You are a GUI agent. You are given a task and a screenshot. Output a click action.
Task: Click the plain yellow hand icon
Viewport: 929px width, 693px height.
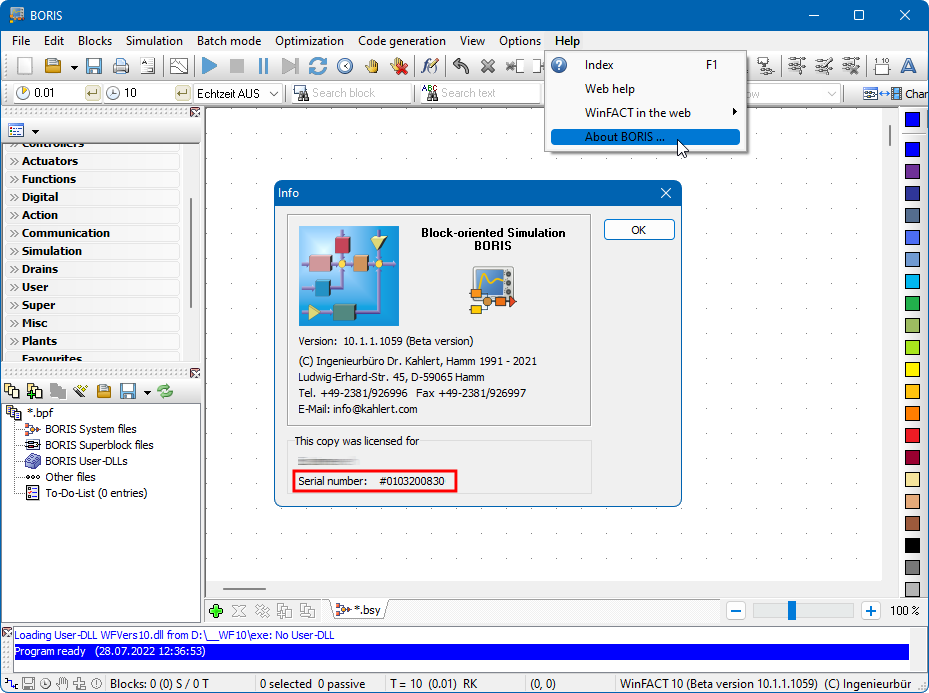371,66
